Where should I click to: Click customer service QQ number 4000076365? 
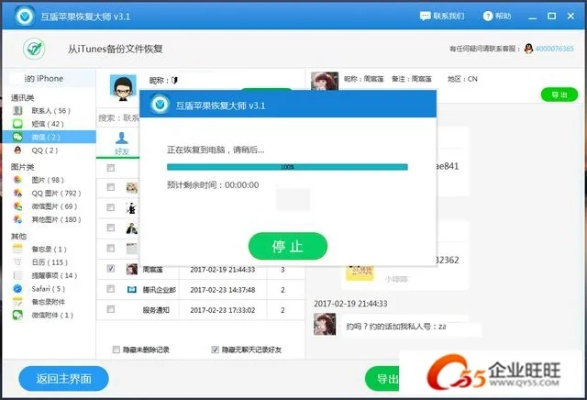point(554,49)
